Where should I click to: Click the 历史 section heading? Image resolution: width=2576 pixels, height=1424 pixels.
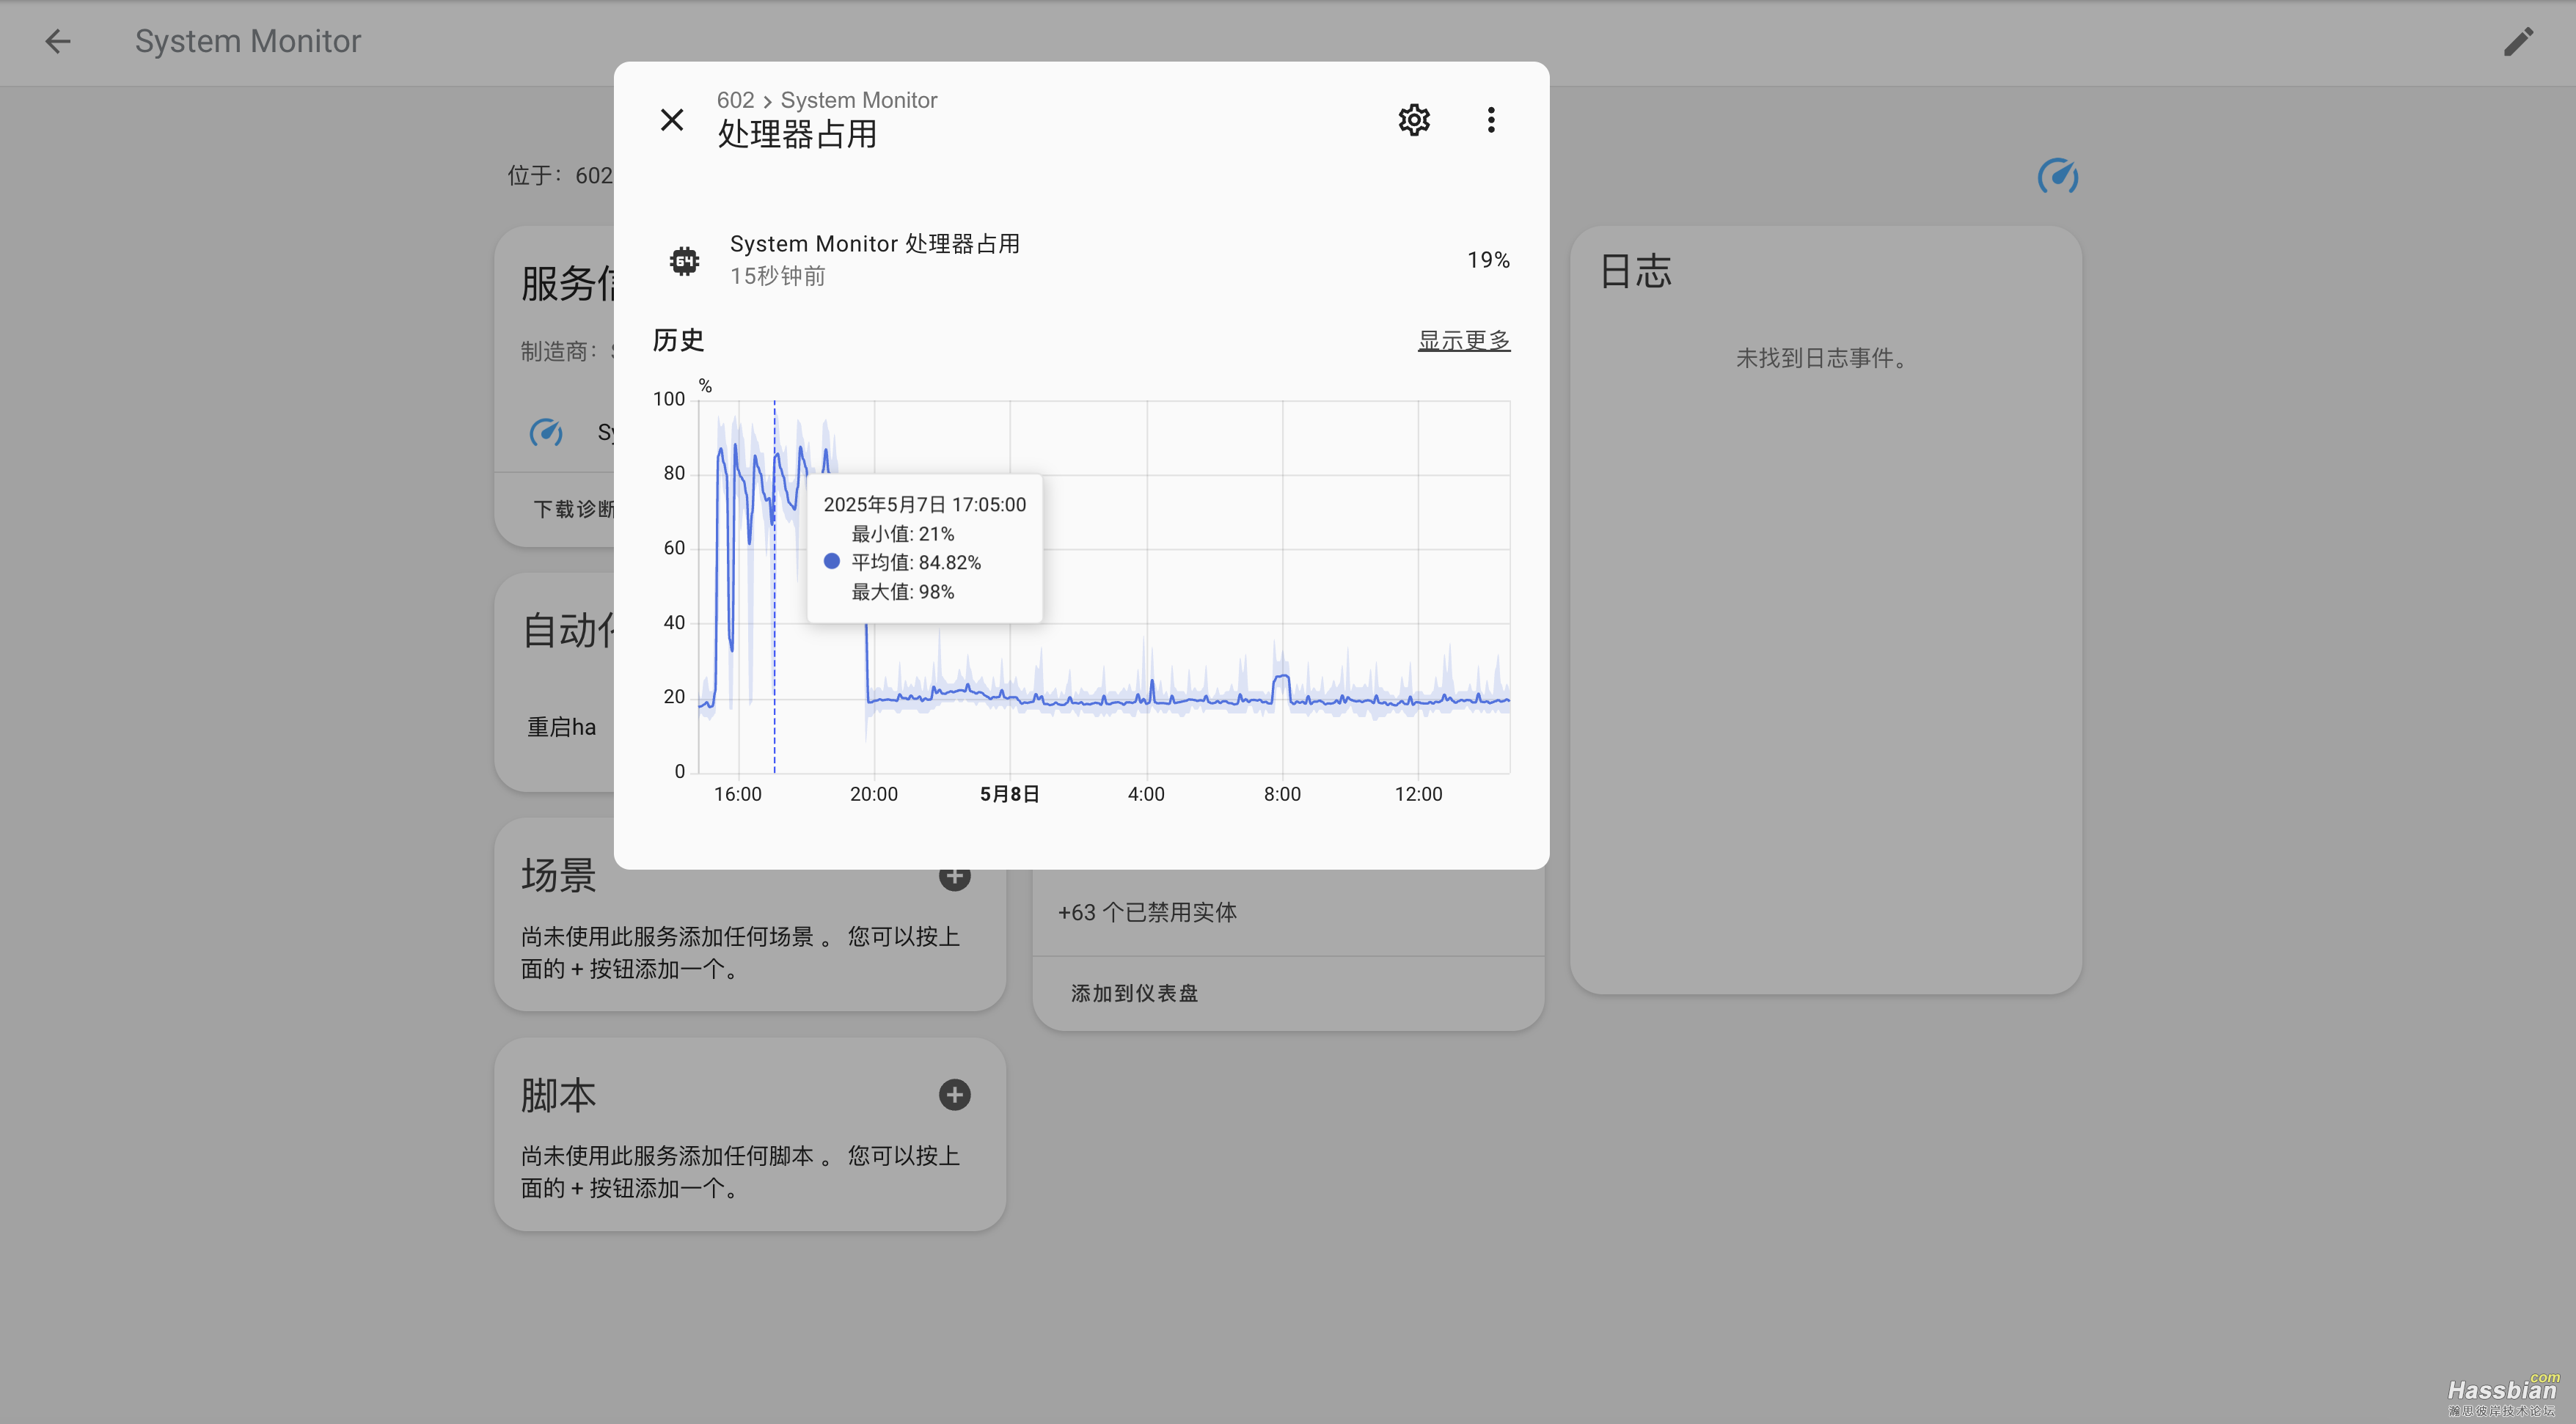(x=678, y=340)
